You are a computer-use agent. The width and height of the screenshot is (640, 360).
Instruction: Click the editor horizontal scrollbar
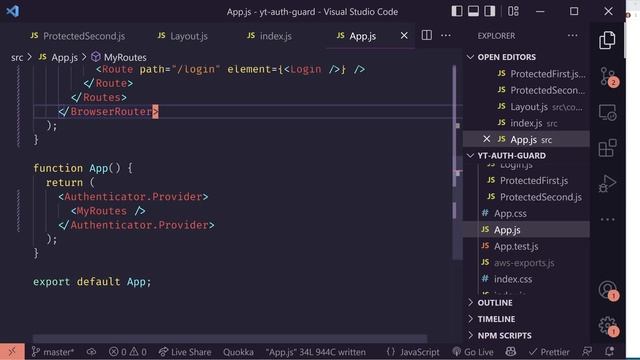tap(230, 338)
